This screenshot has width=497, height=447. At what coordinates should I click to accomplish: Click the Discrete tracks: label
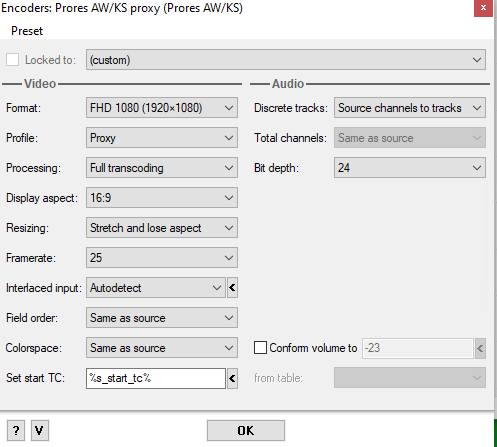(291, 108)
